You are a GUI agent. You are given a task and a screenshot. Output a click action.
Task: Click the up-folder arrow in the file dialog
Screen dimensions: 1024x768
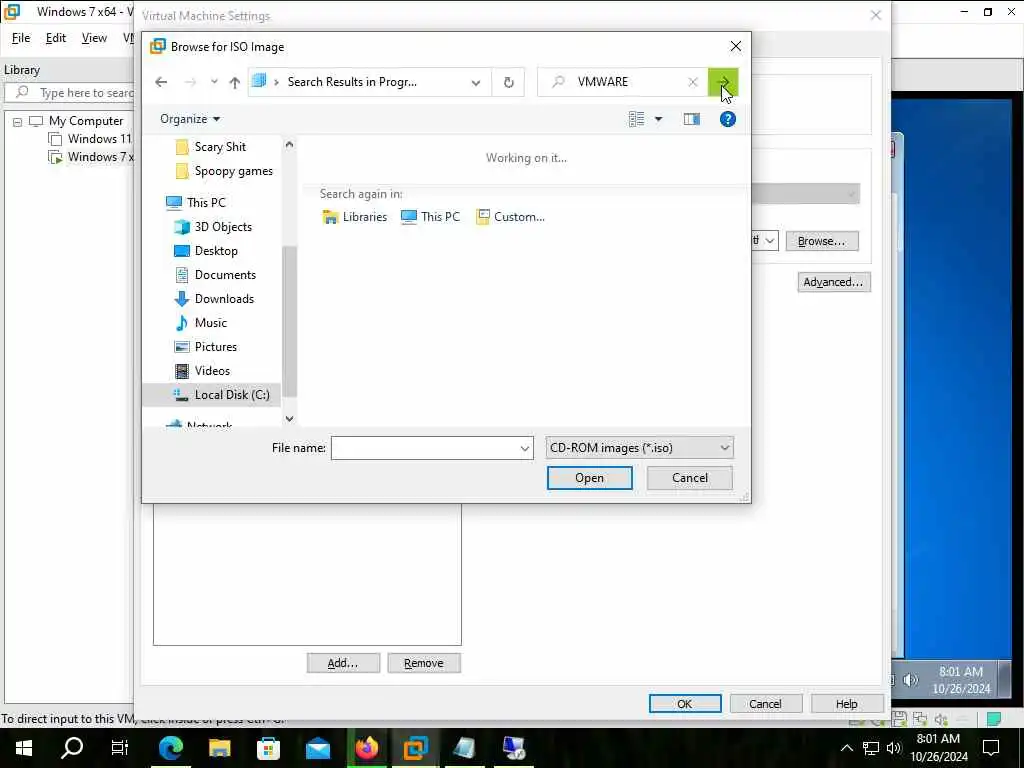coord(234,82)
